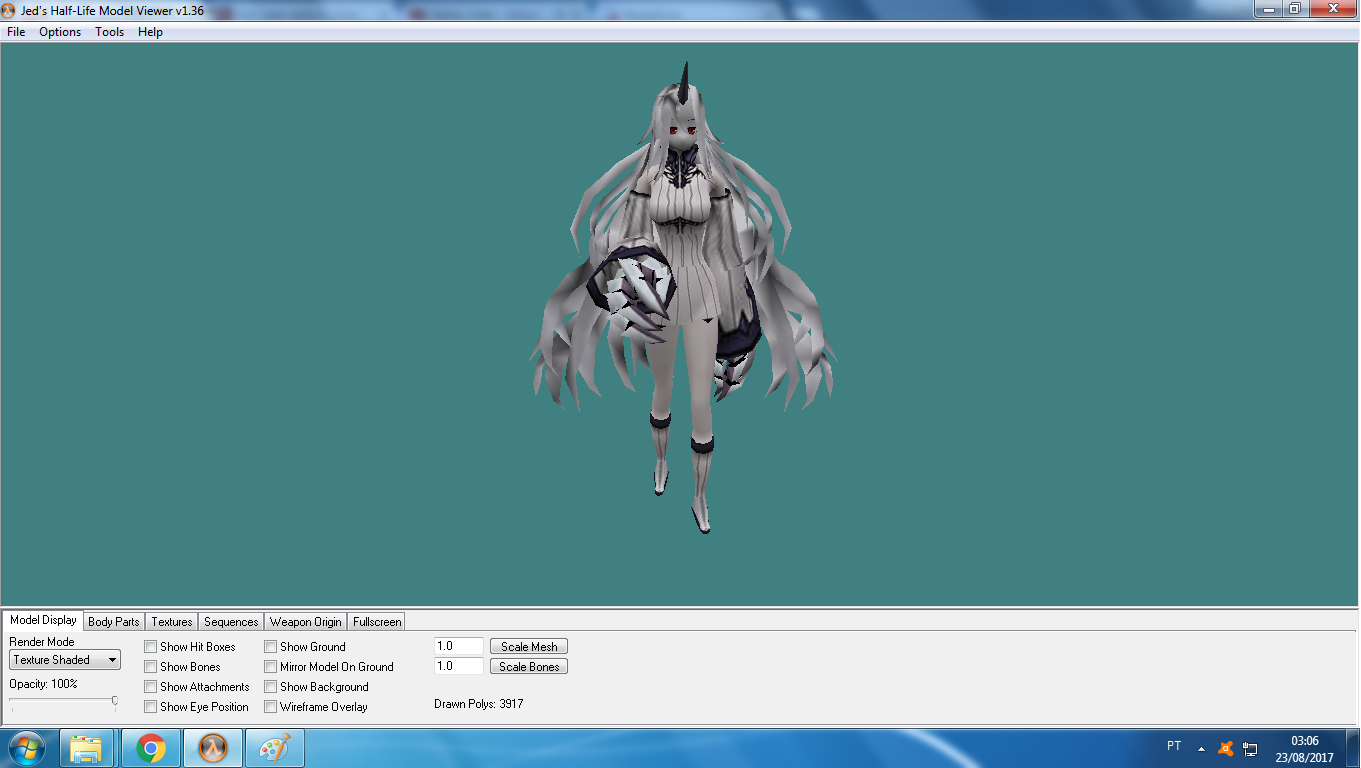This screenshot has width=1361, height=768.
Task: Click the Scale Bones button
Action: pyautogui.click(x=529, y=667)
